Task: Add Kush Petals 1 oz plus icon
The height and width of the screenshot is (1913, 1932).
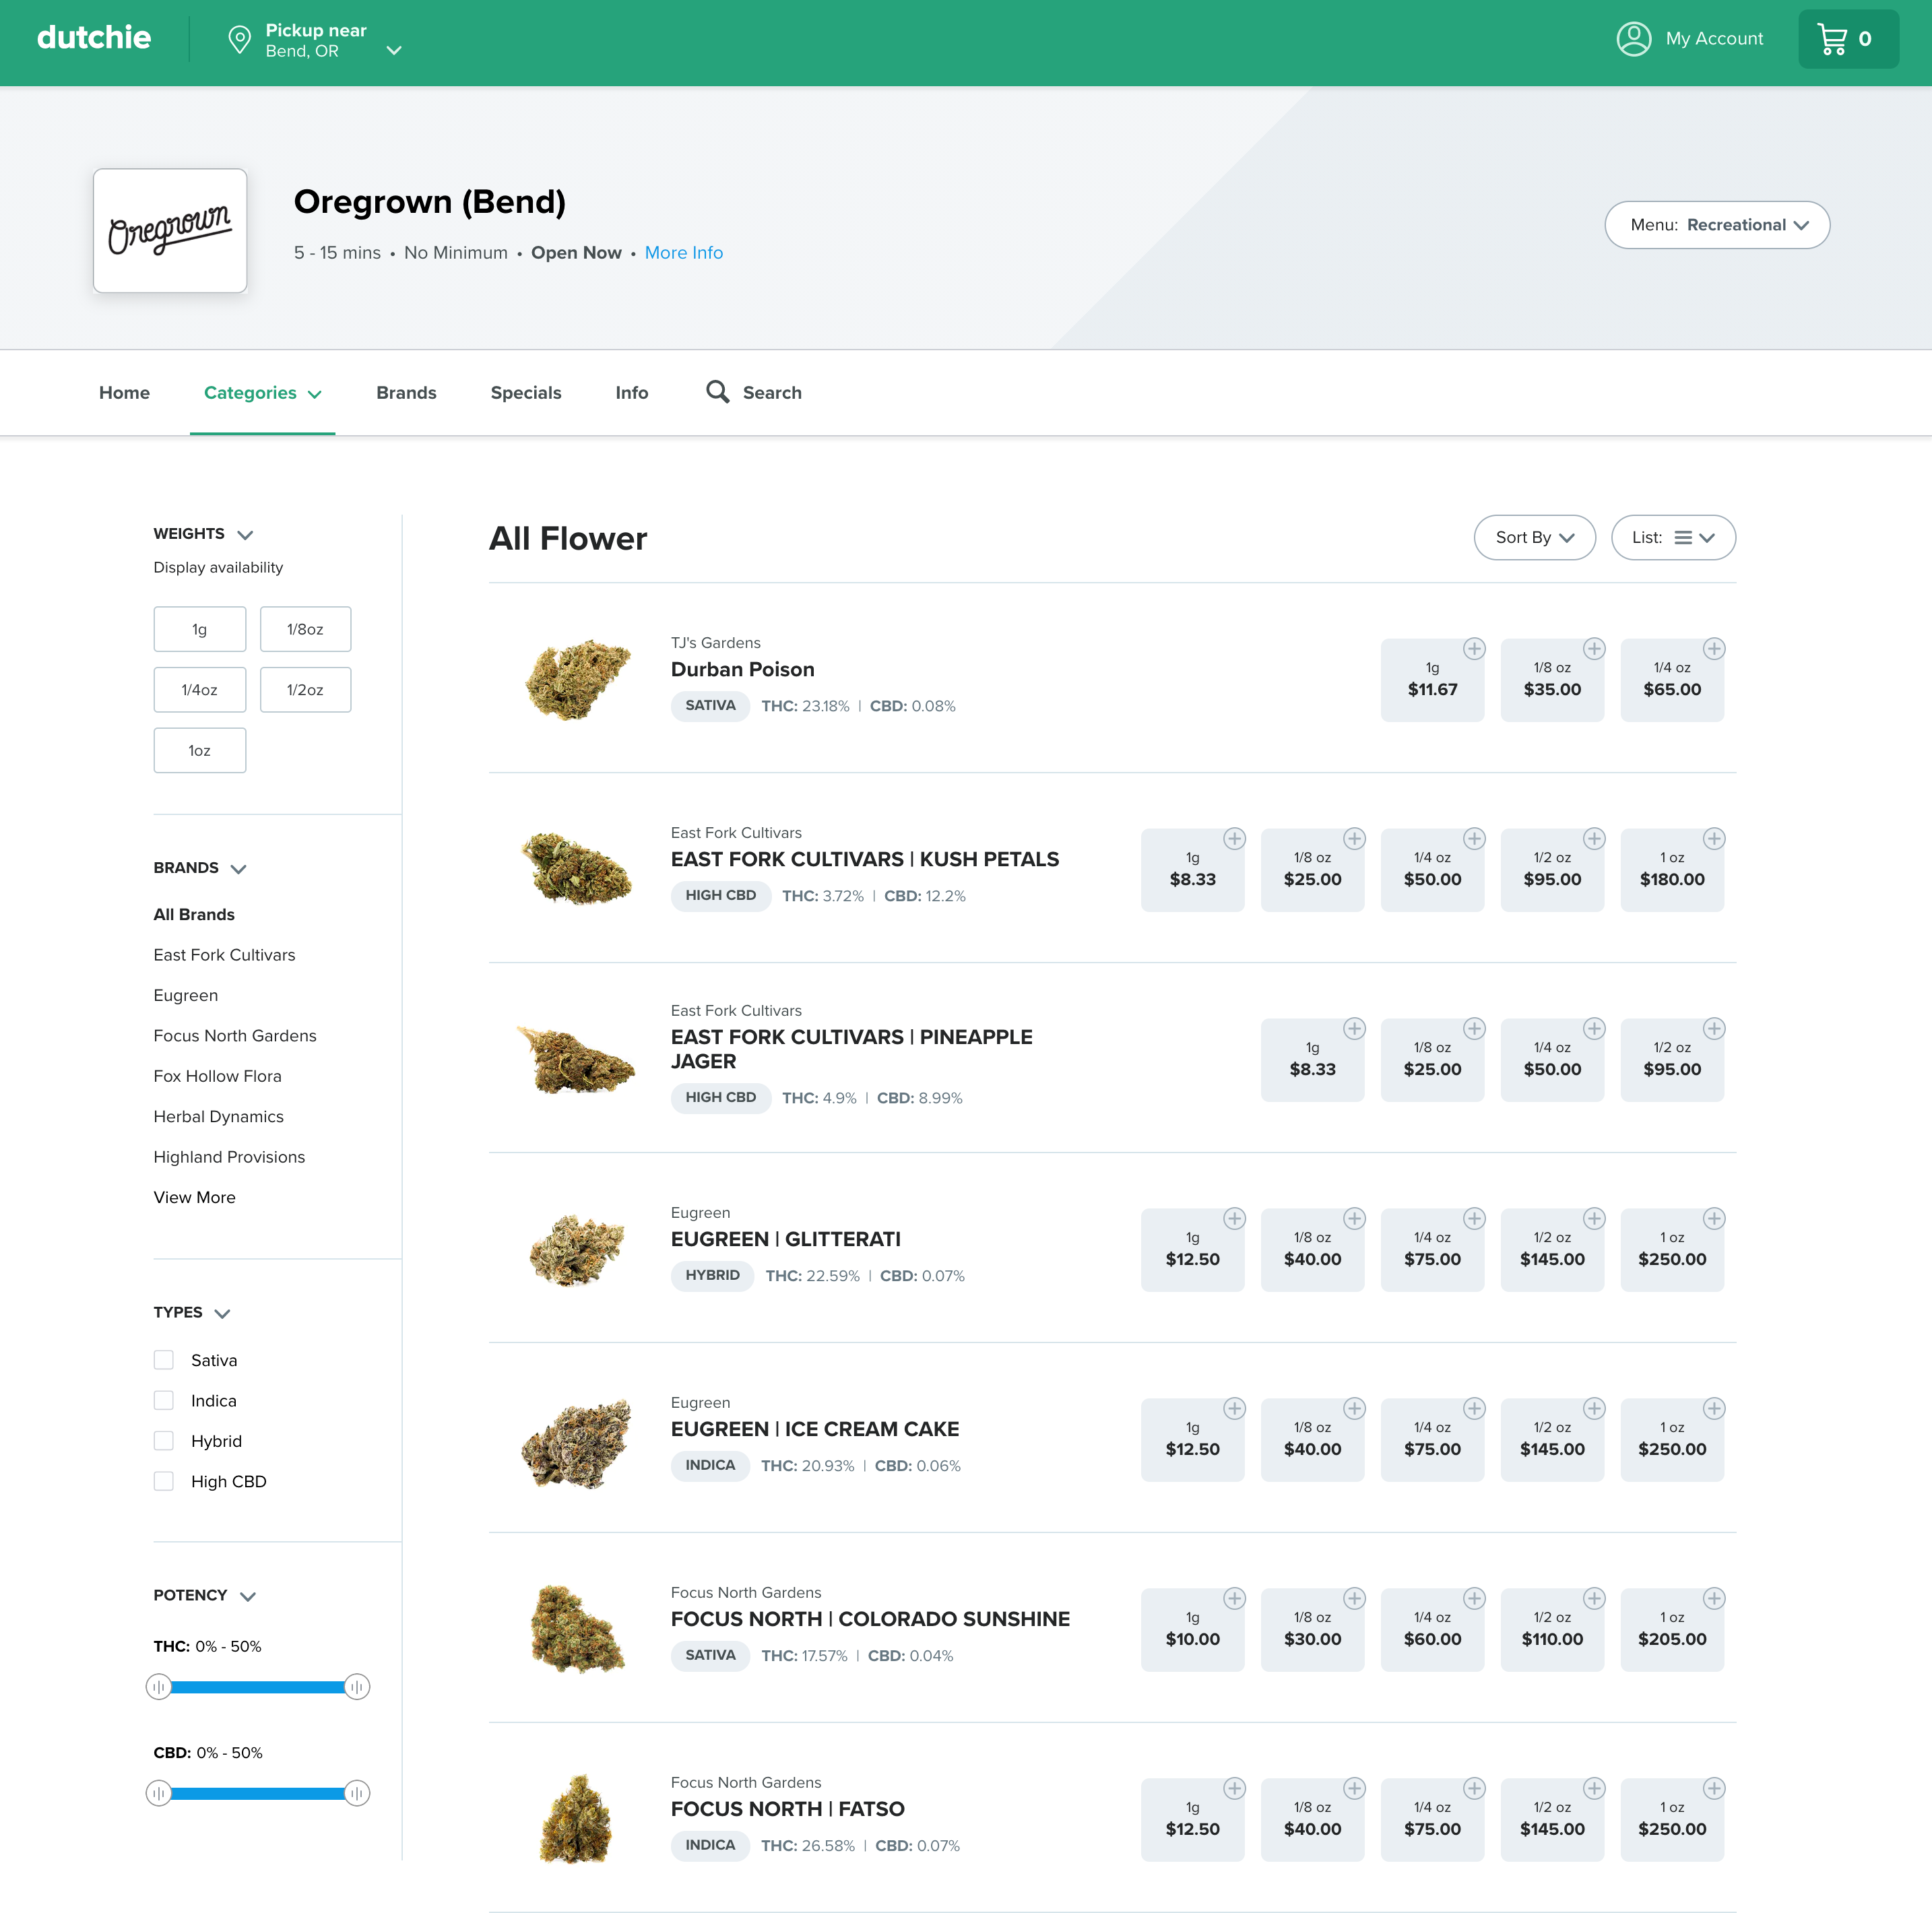Action: click(1714, 838)
